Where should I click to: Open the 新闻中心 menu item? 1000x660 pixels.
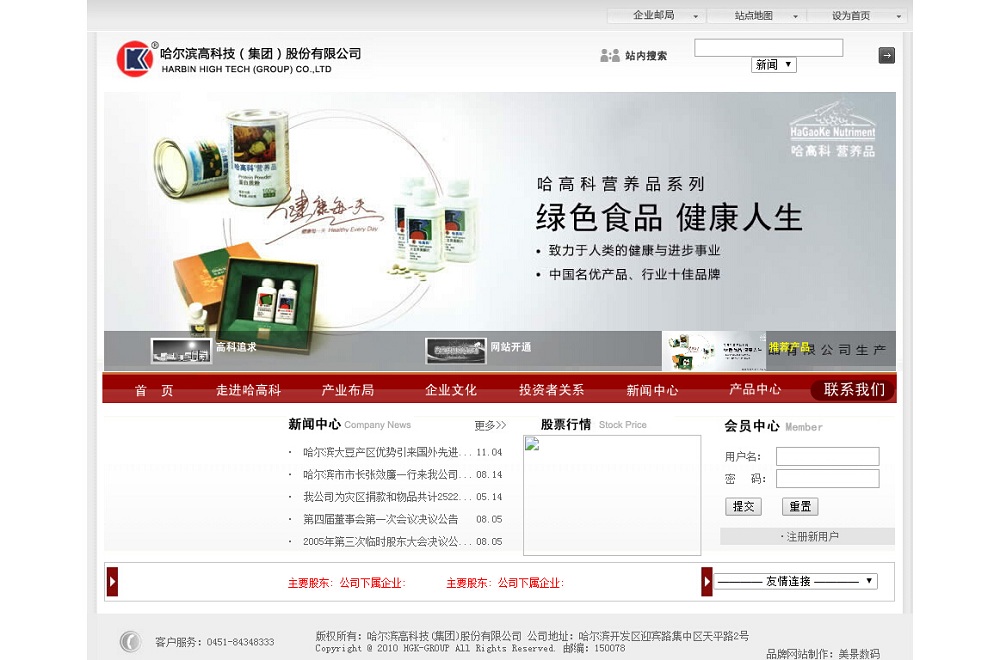[652, 390]
